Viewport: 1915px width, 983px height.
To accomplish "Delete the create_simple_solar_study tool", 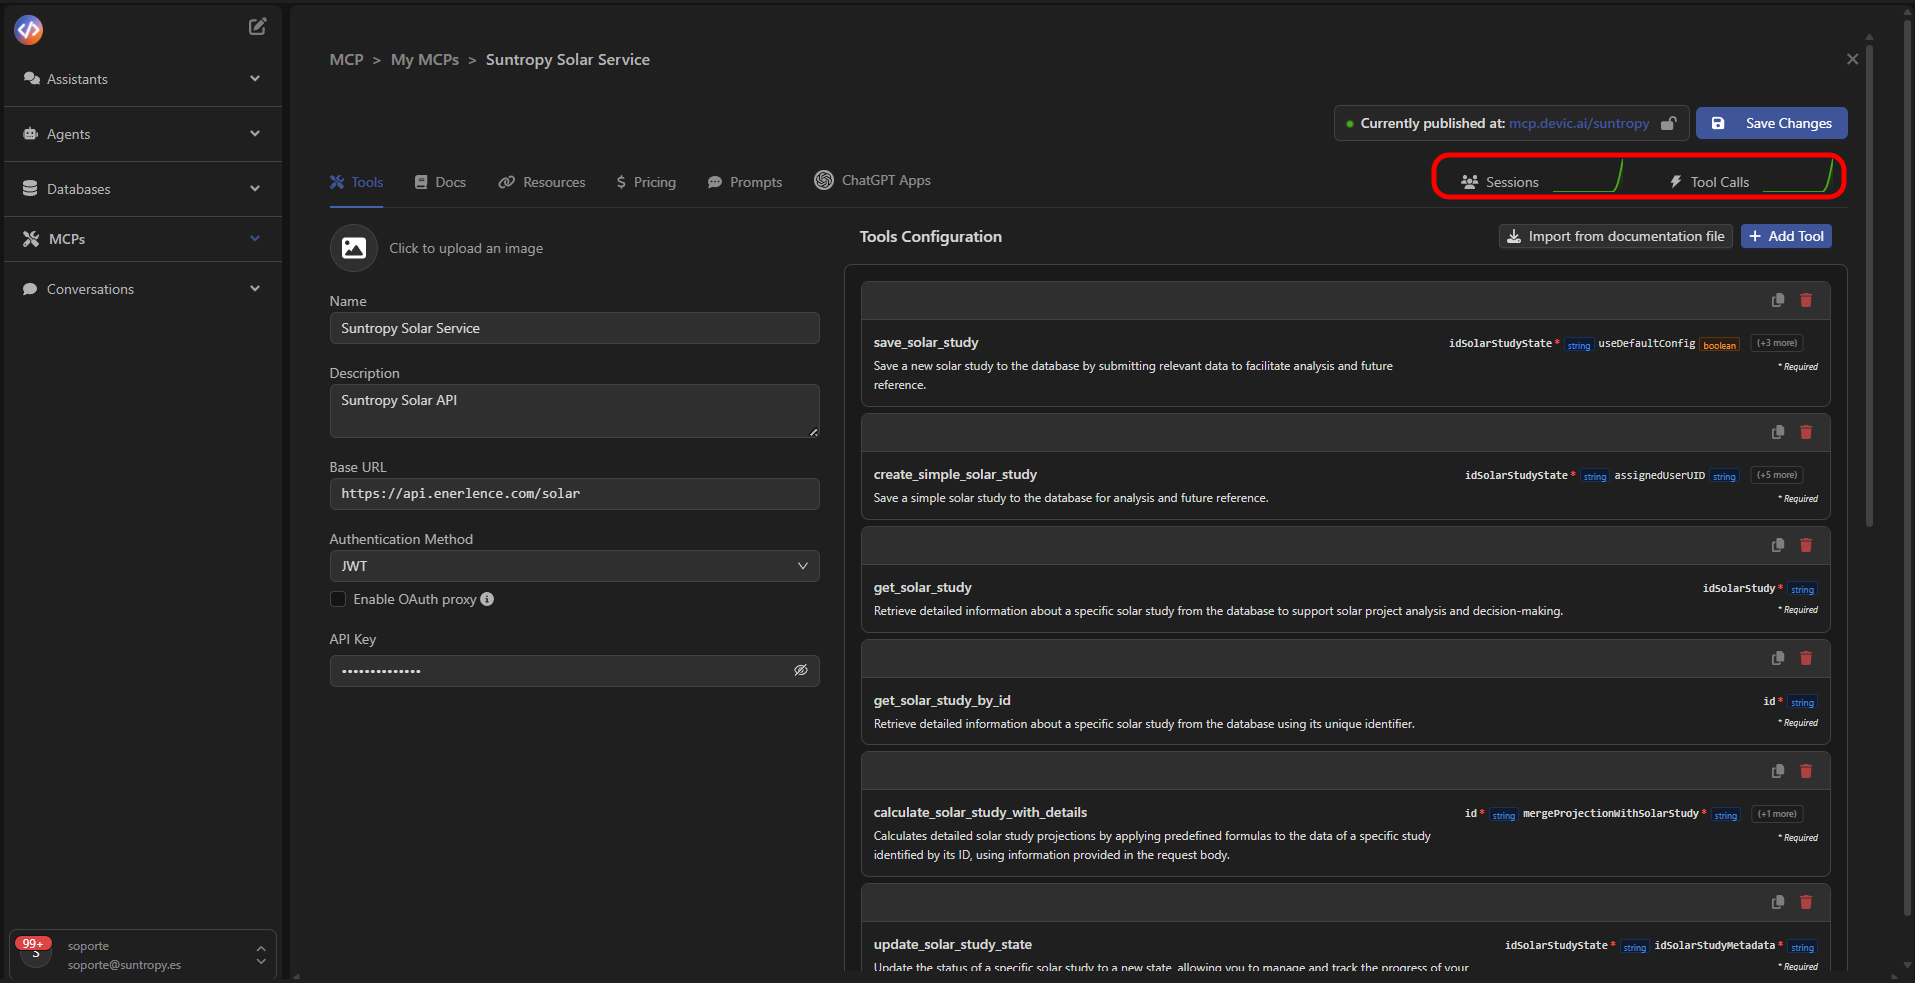I will (x=1806, y=432).
